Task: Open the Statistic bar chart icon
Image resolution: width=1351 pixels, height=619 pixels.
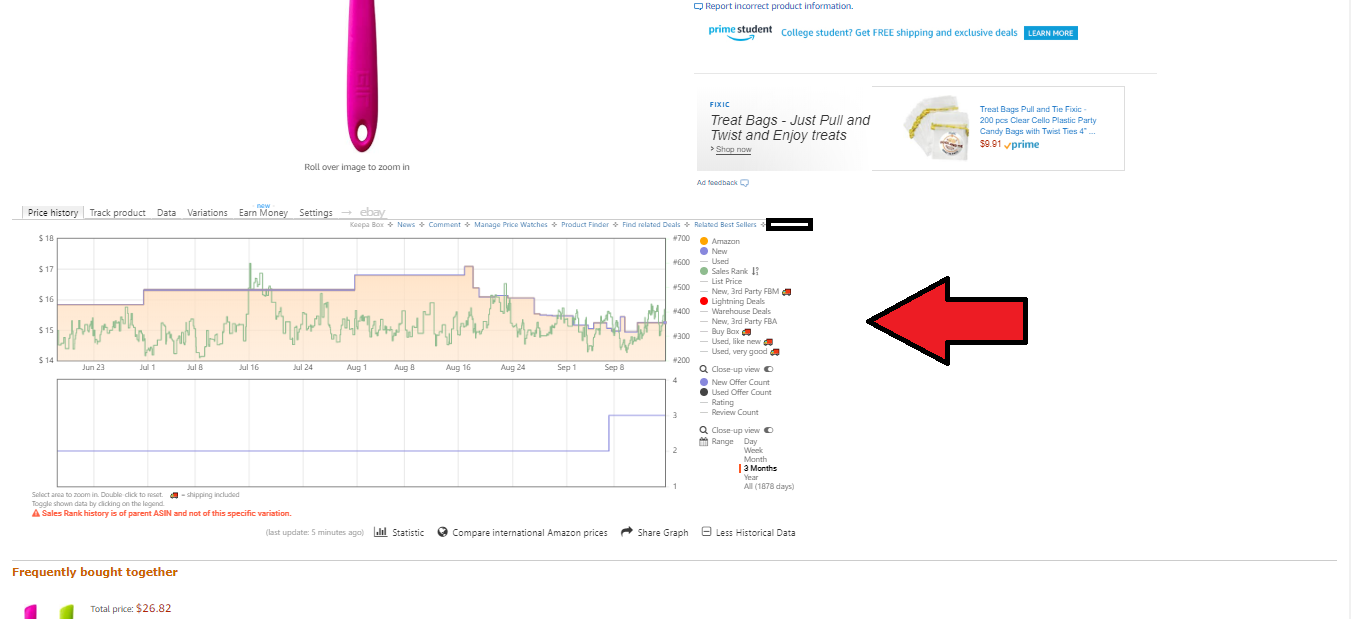Action: coord(380,532)
